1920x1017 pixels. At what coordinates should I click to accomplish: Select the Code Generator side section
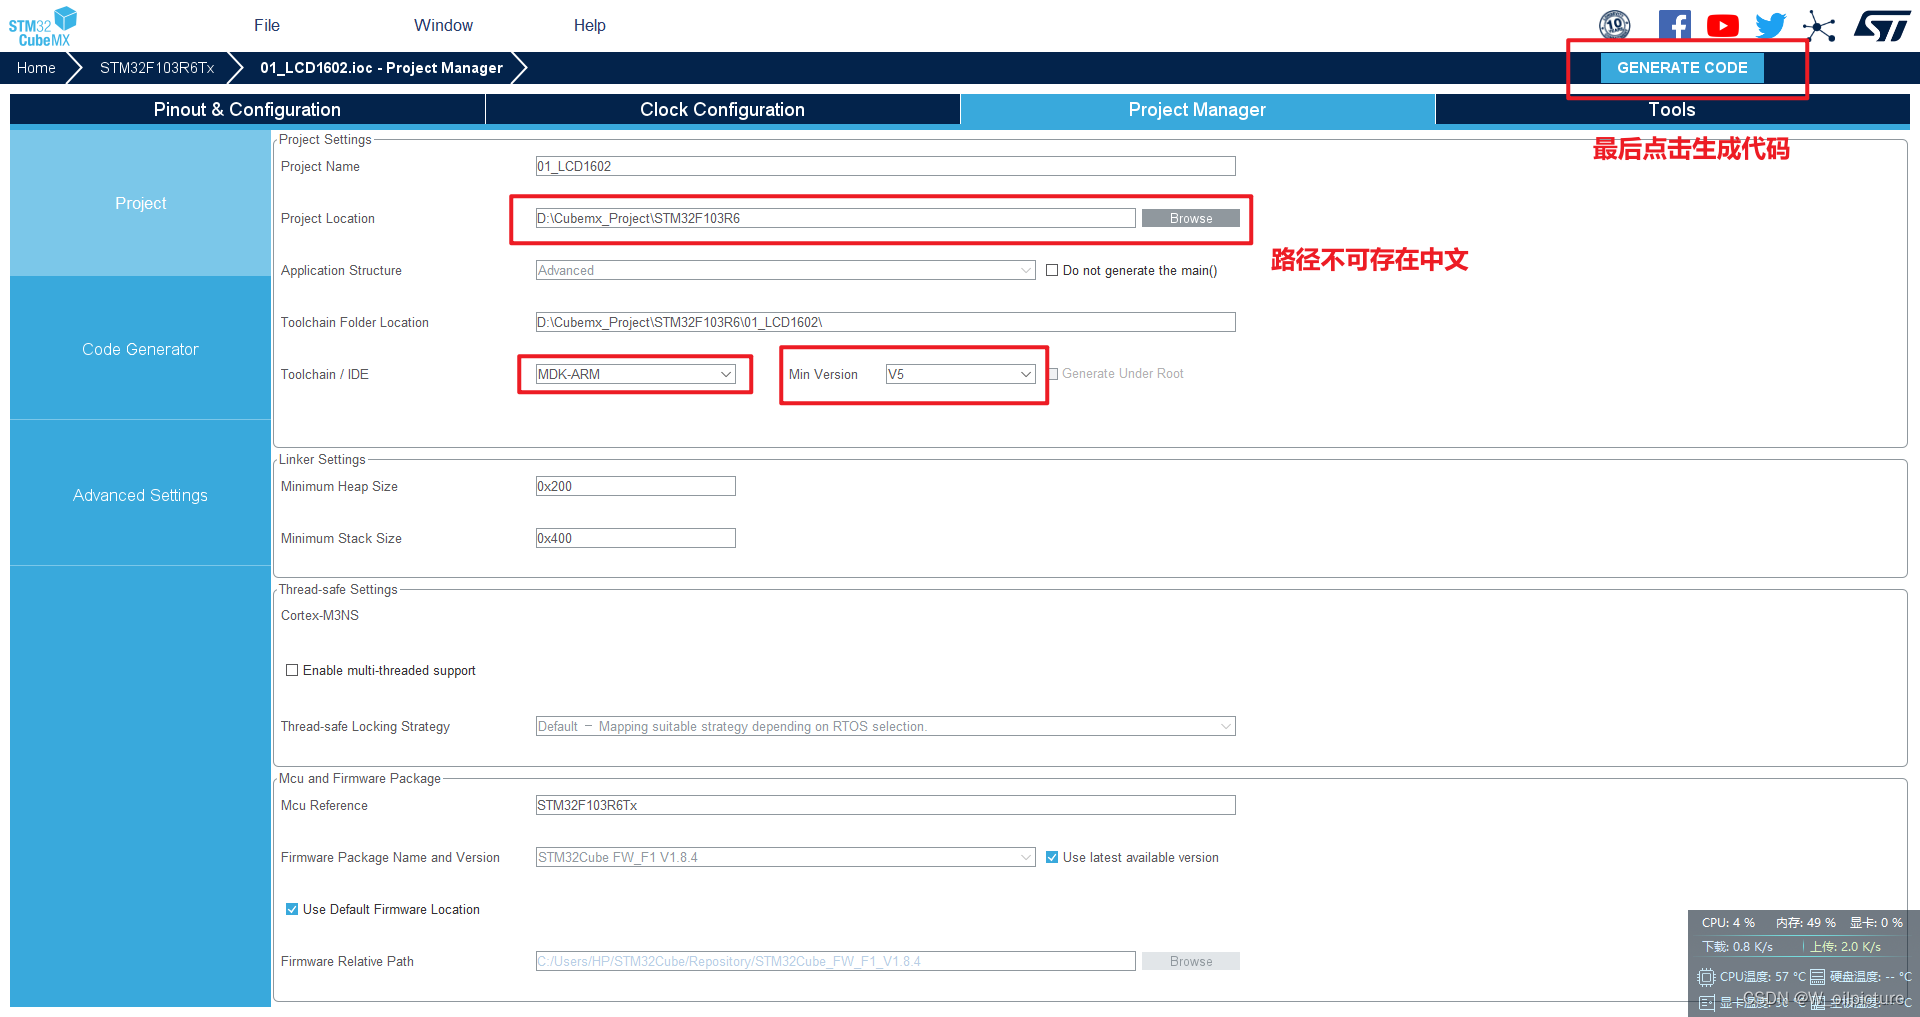[x=140, y=349]
